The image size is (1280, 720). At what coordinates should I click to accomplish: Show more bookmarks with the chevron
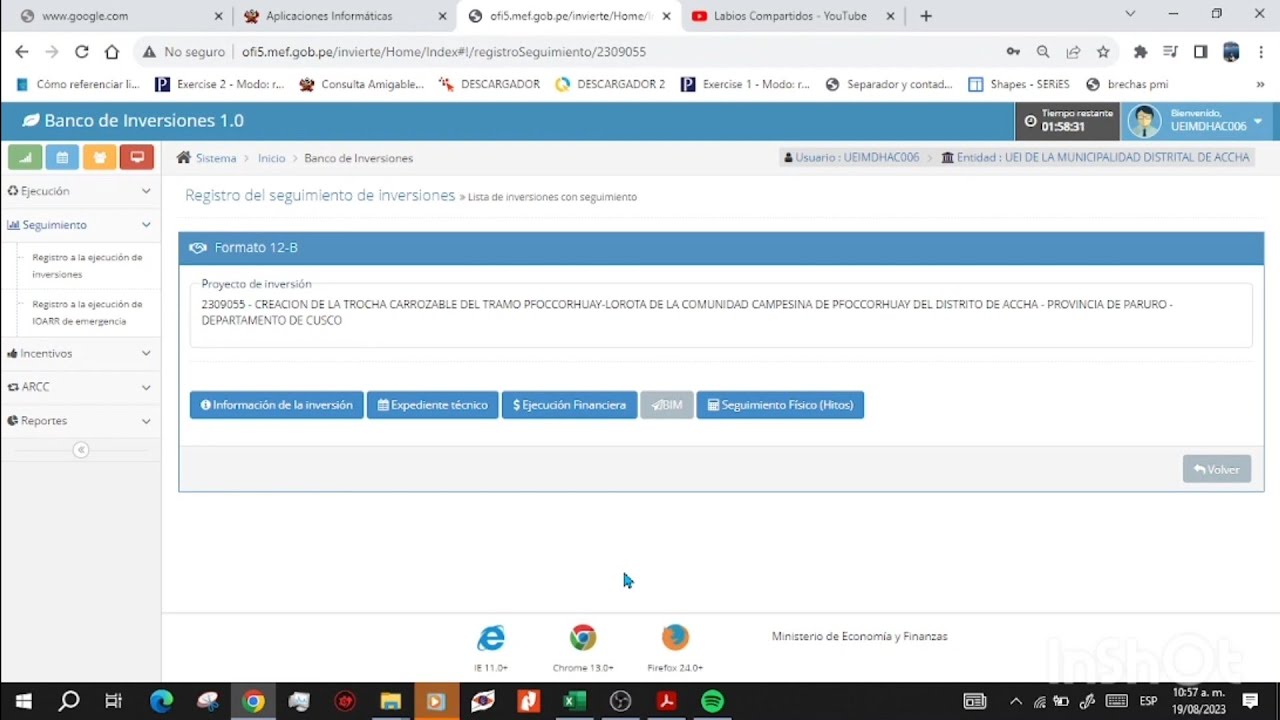[1262, 85]
